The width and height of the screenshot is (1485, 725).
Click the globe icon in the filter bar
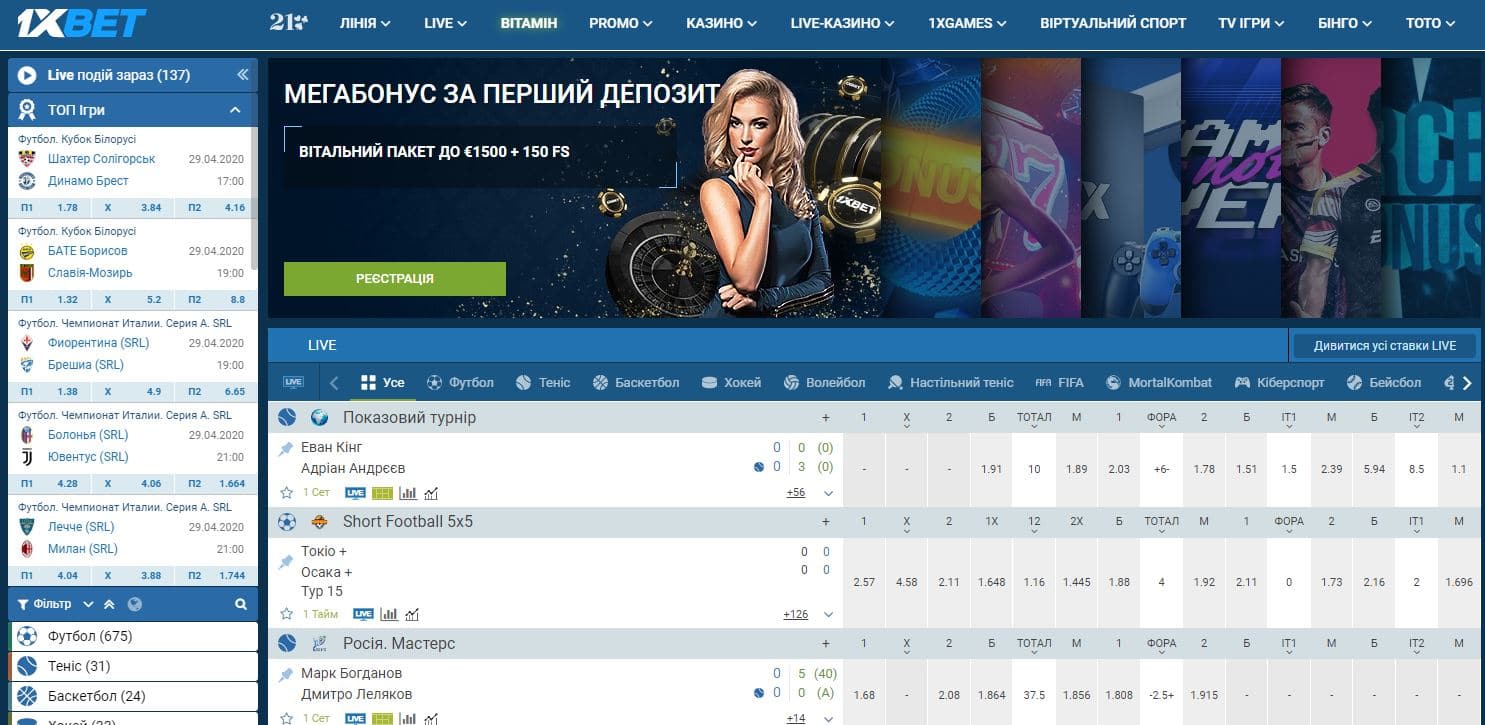coord(135,604)
